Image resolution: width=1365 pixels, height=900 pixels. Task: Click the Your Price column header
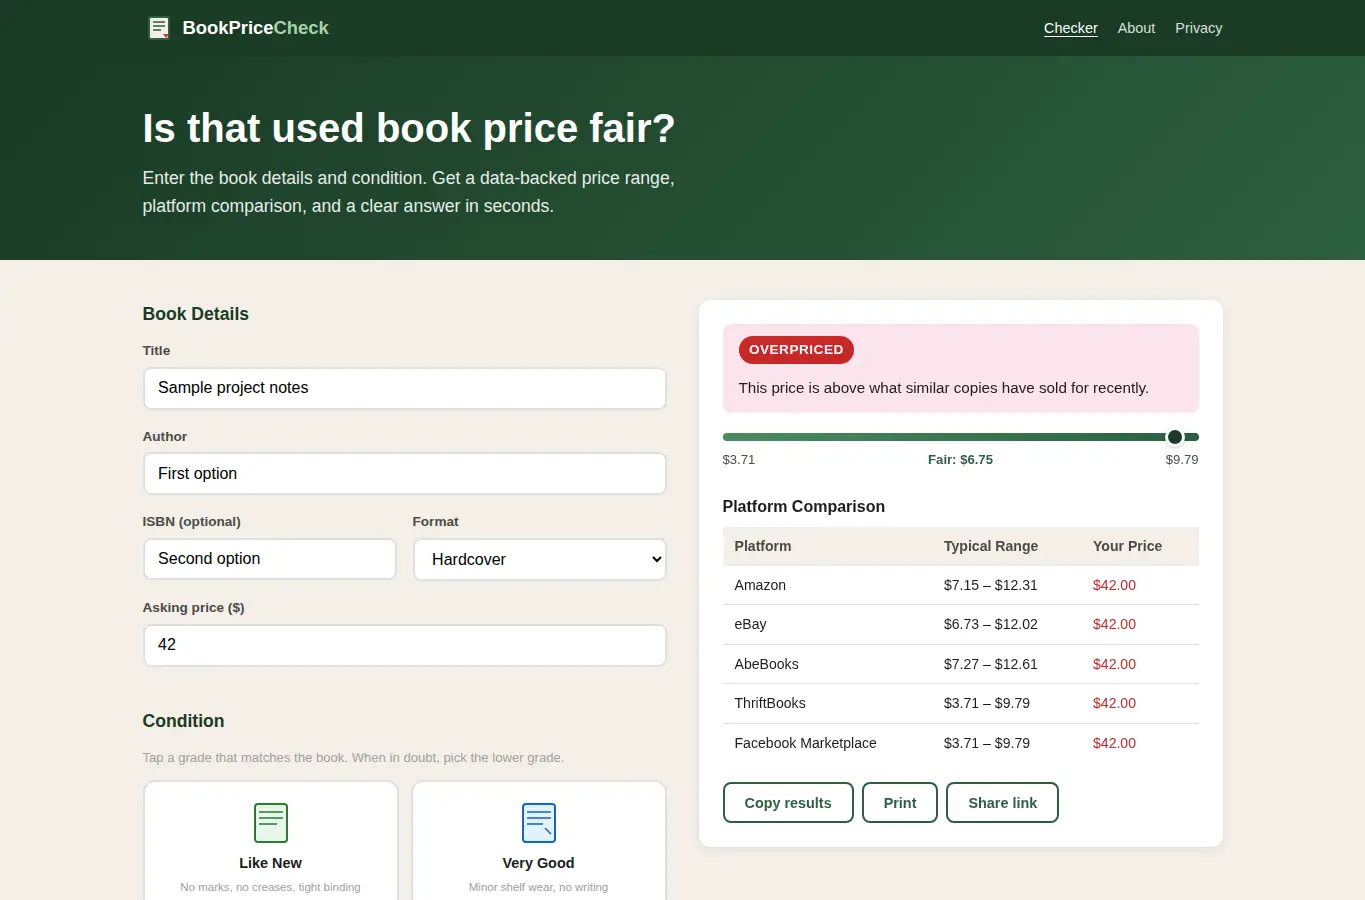[x=1127, y=546]
